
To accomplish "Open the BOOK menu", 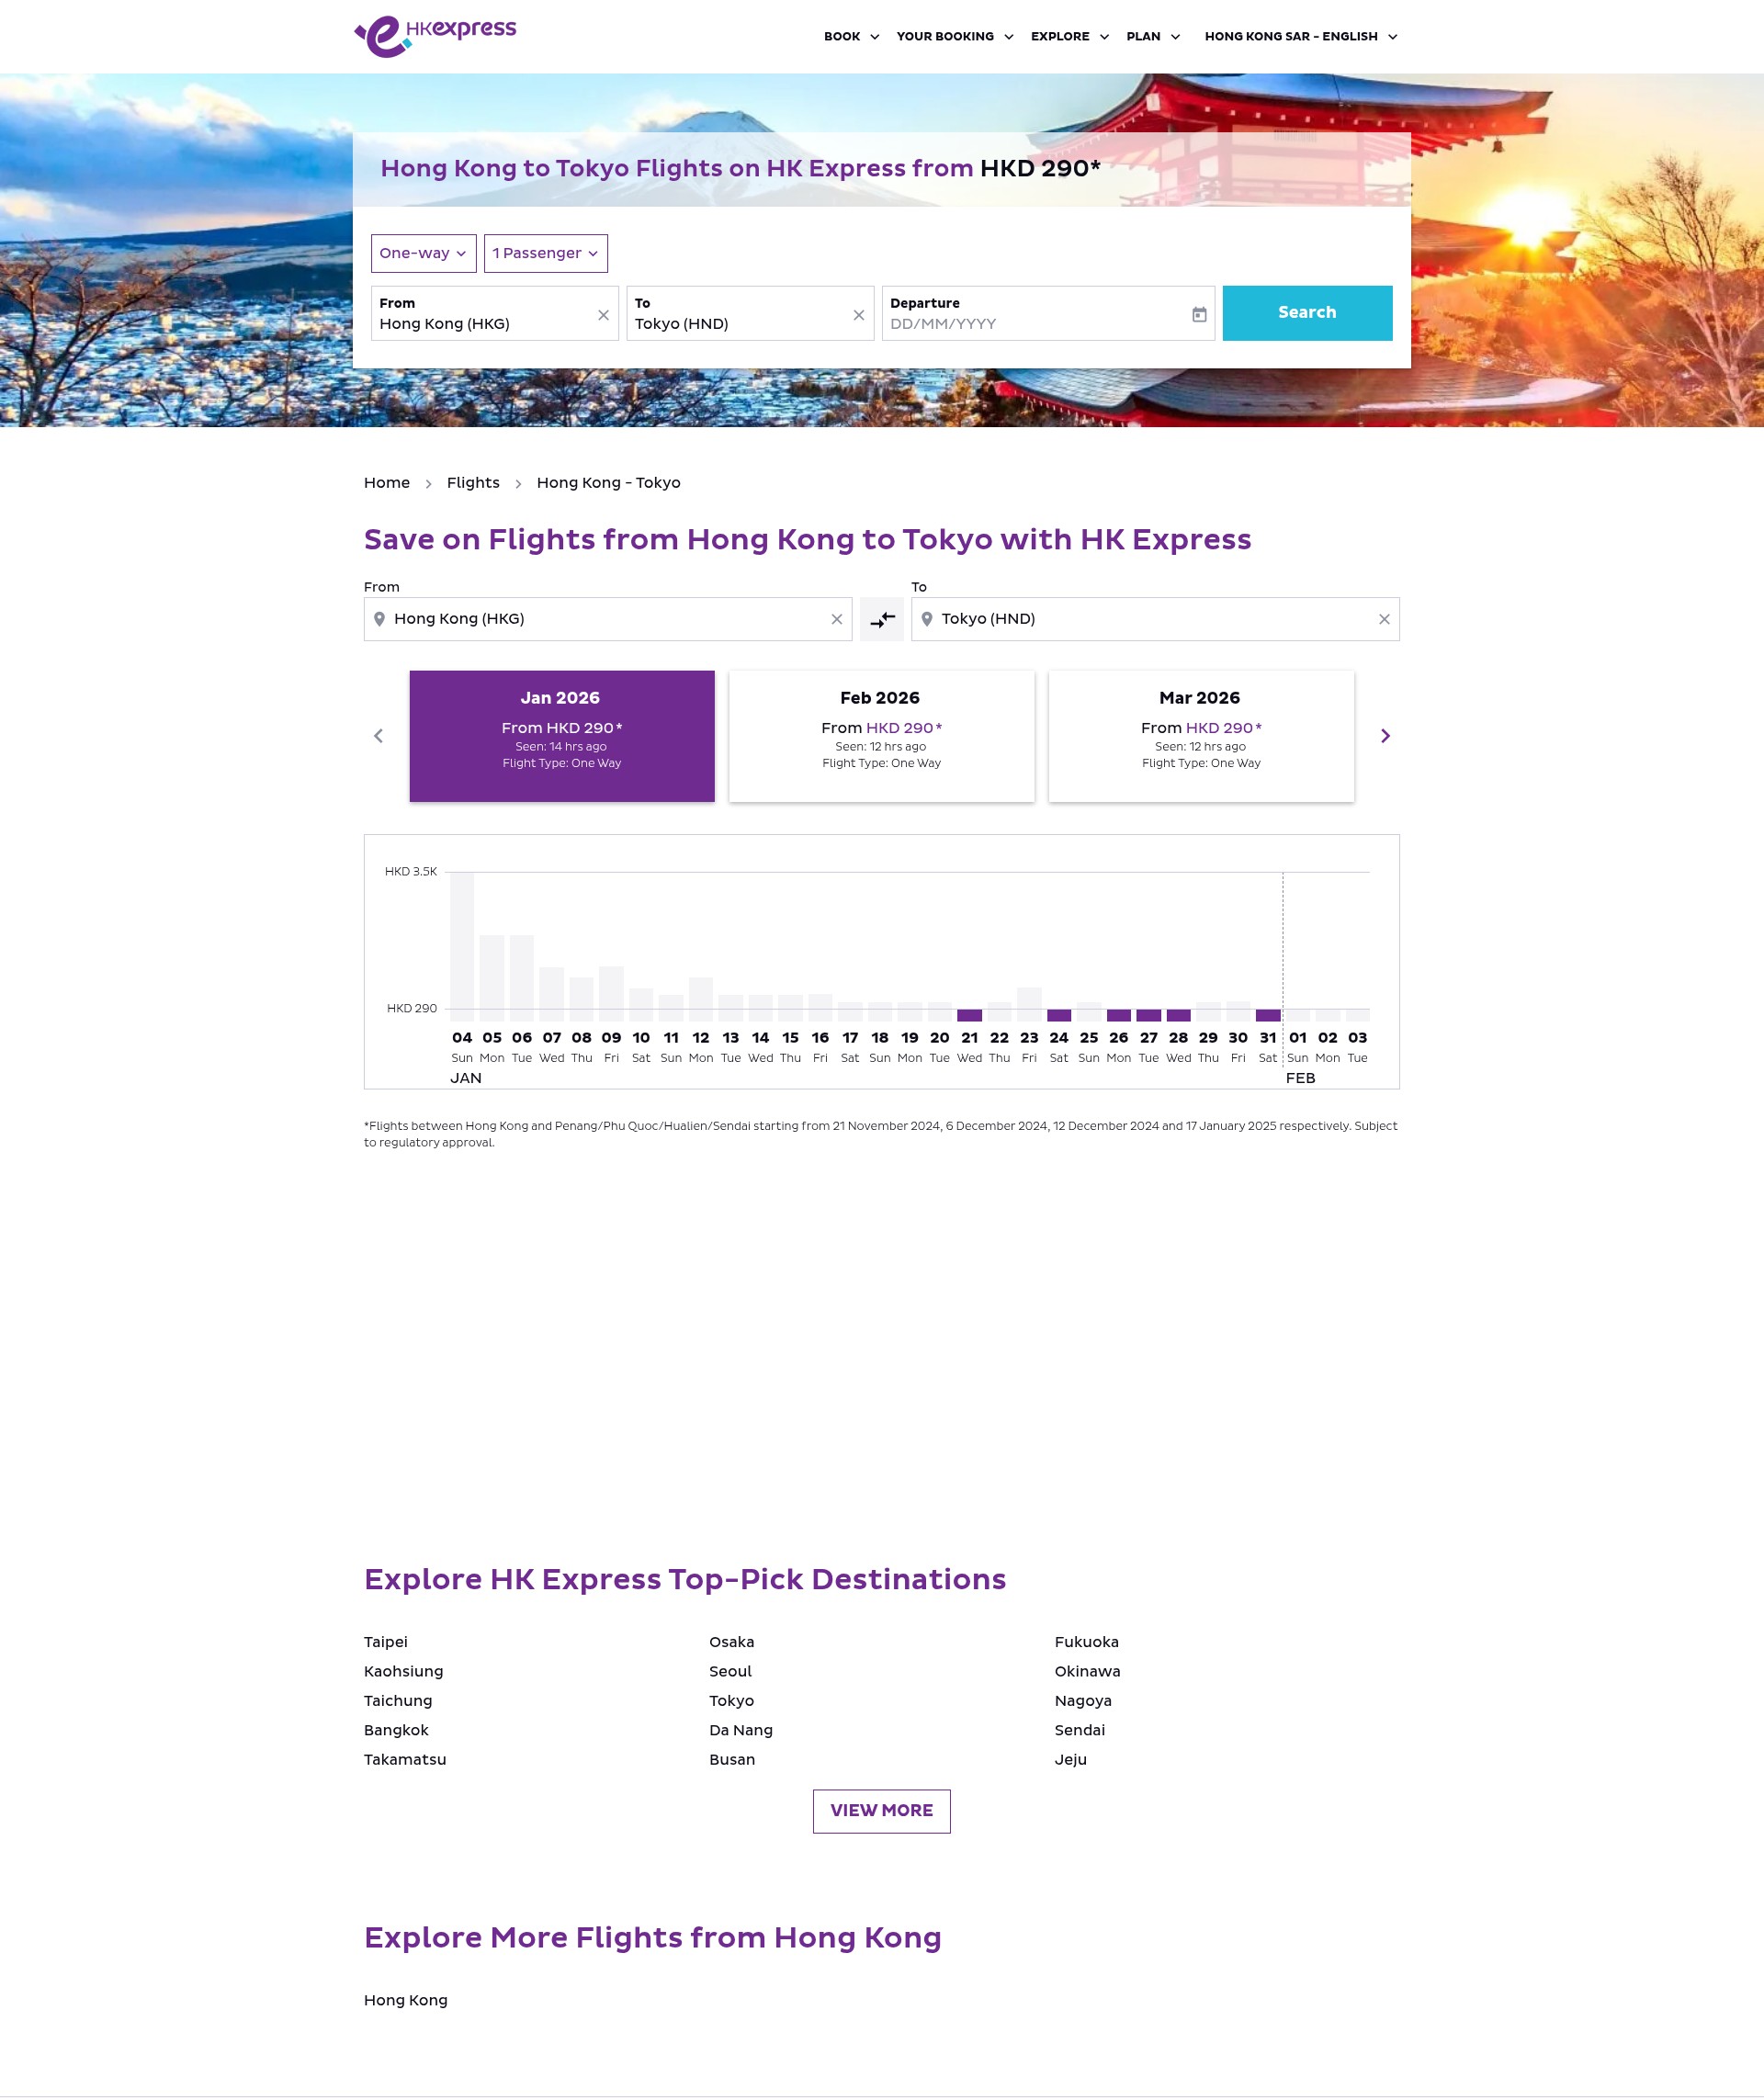I will (851, 36).
